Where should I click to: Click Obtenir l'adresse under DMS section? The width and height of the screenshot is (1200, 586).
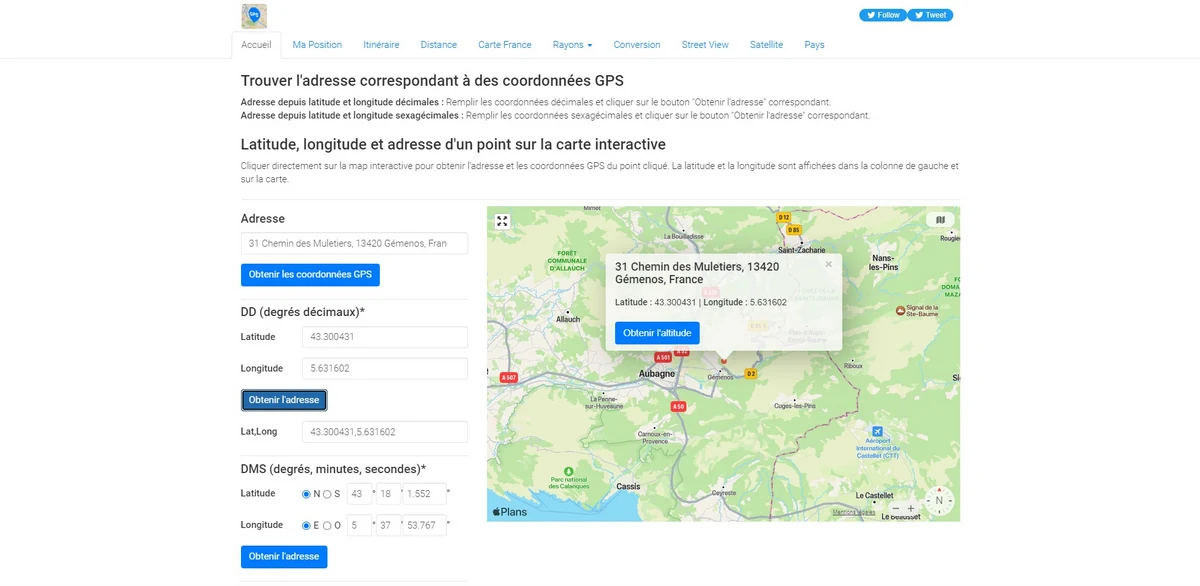[x=284, y=557]
